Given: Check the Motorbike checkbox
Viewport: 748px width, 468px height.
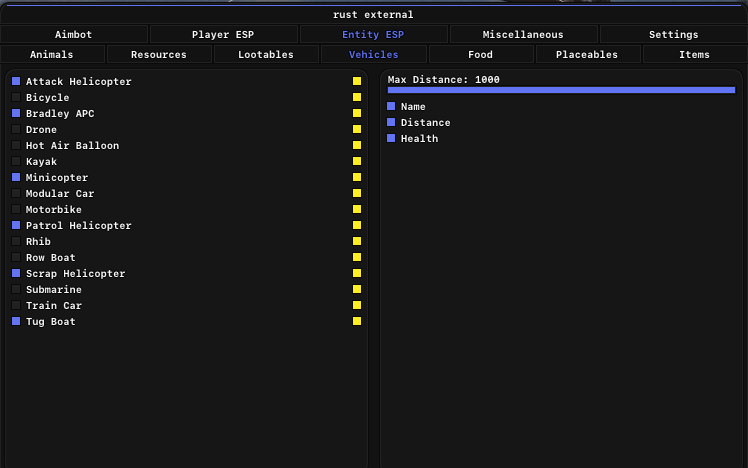Looking at the screenshot, I should click(x=16, y=209).
